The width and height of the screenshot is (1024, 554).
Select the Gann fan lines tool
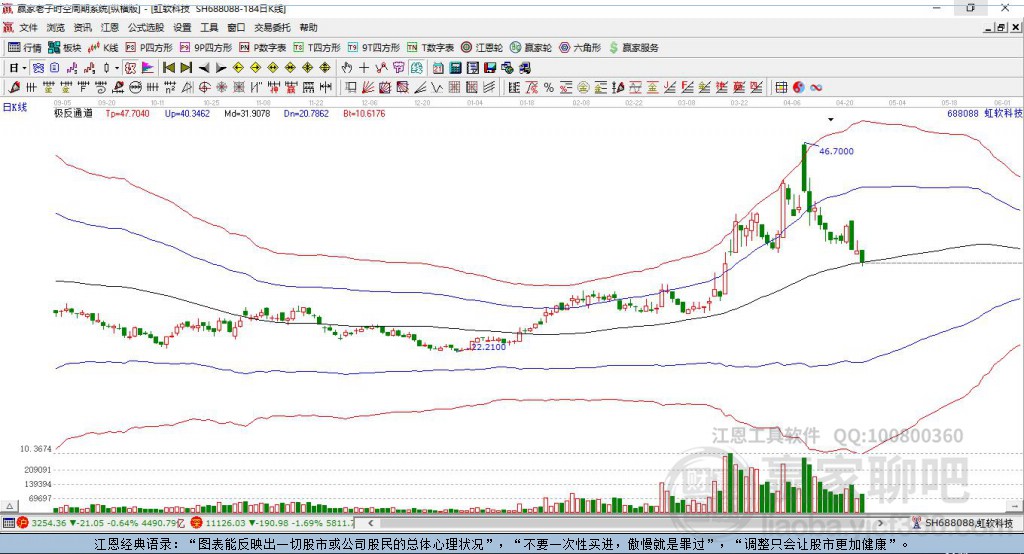coord(368,88)
